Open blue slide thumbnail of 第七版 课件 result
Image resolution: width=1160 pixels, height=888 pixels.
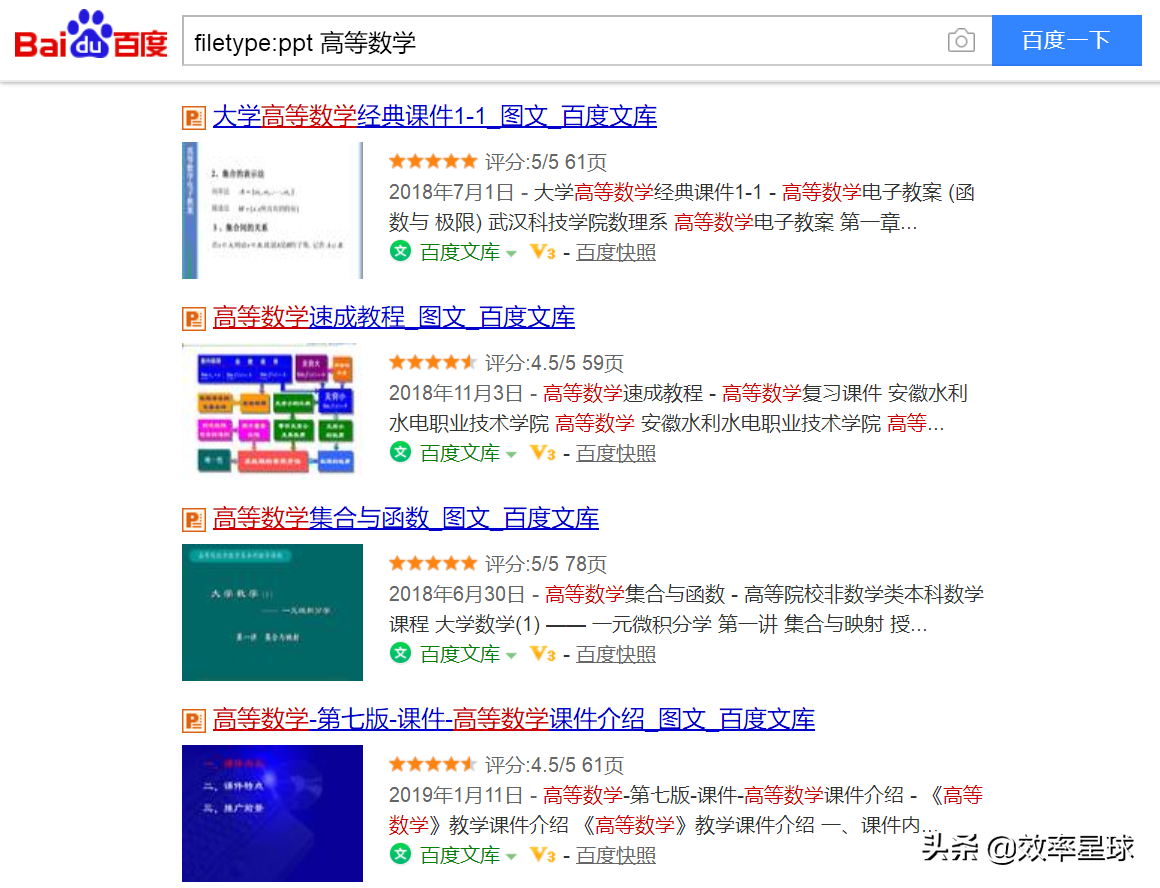click(x=272, y=813)
